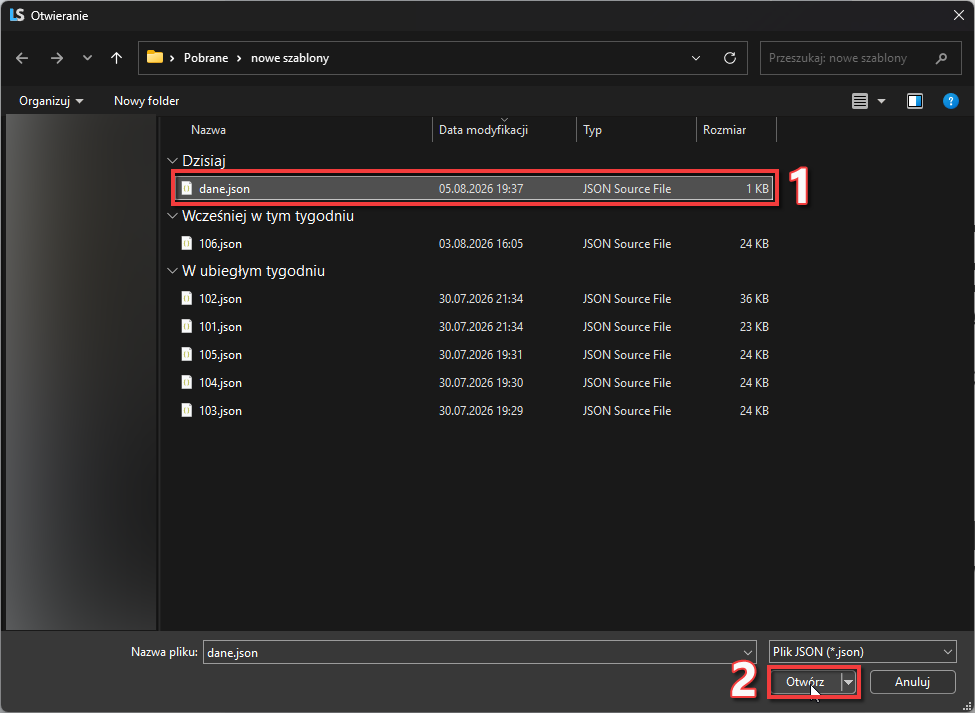Select the 103.json file
This screenshot has width=975, height=713.
(474, 411)
